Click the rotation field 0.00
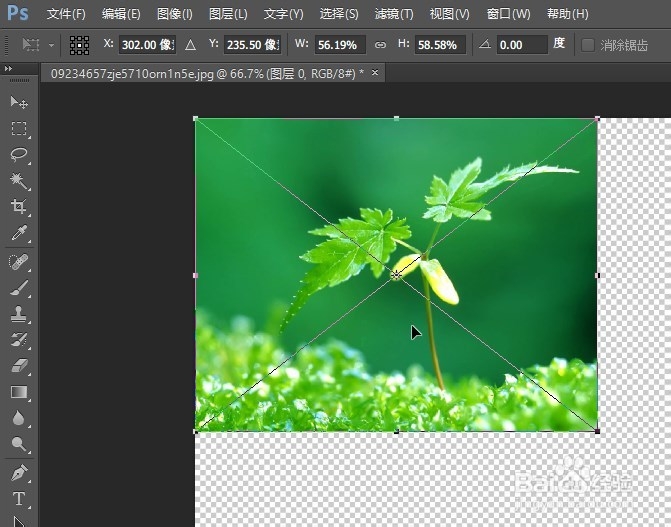The height and width of the screenshot is (527, 671). (522, 45)
